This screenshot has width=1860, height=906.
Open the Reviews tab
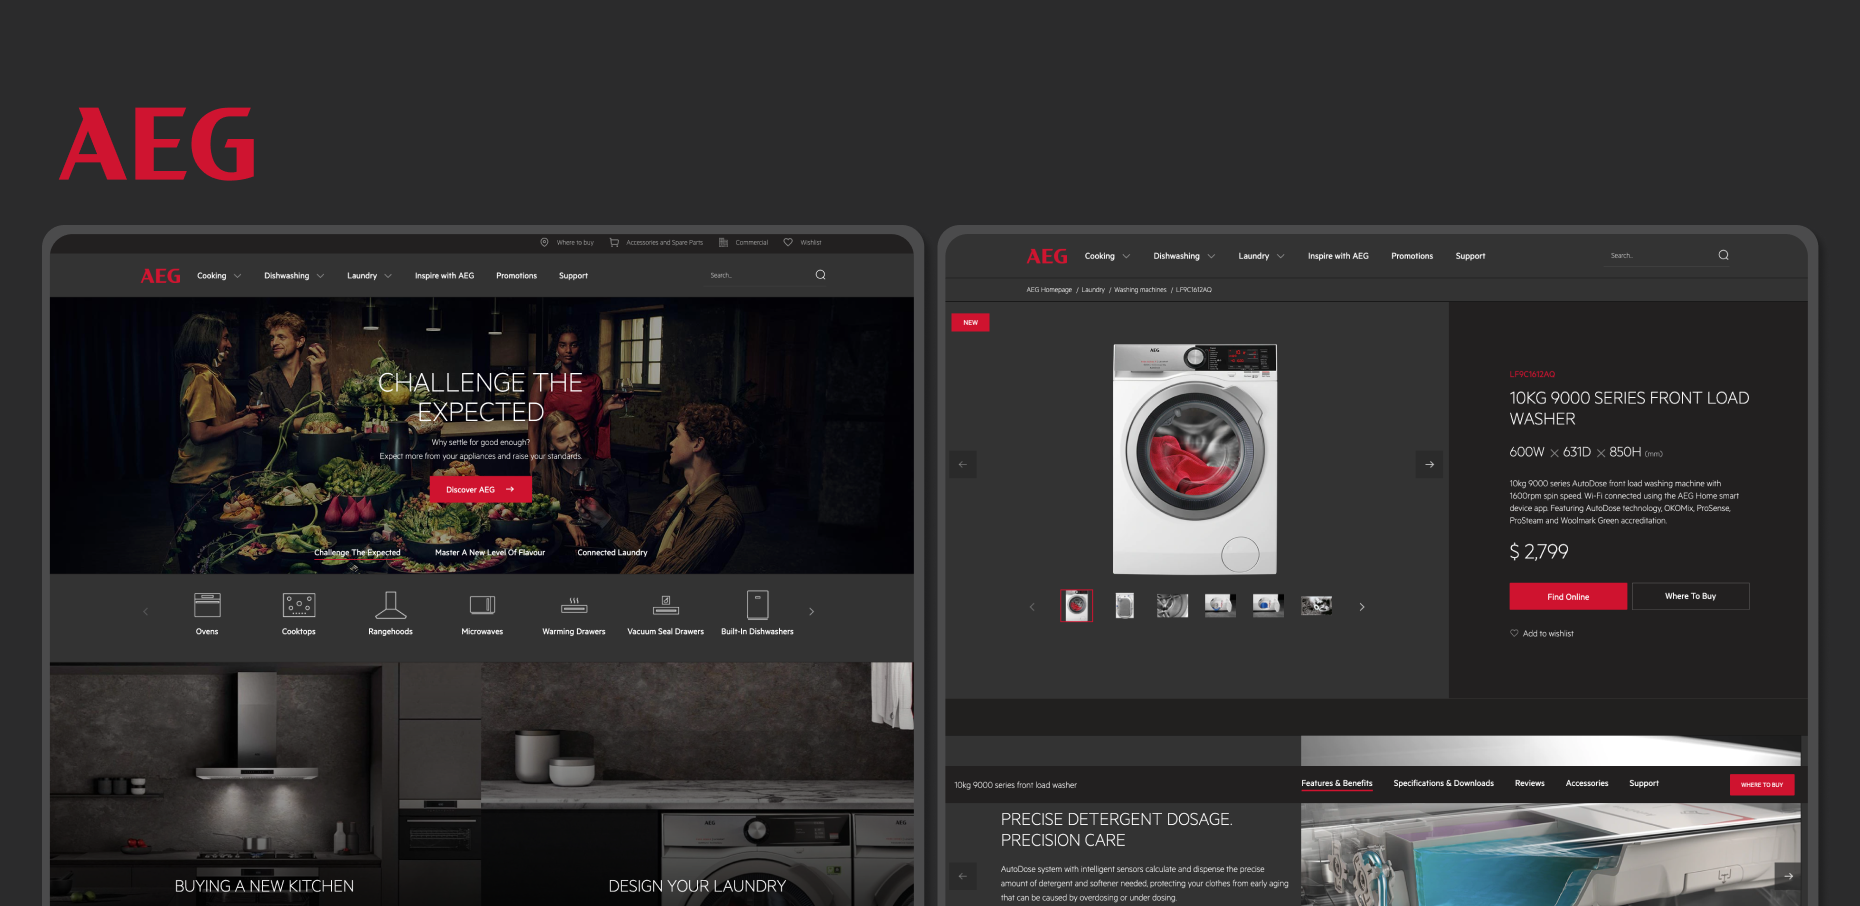pyautogui.click(x=1529, y=783)
